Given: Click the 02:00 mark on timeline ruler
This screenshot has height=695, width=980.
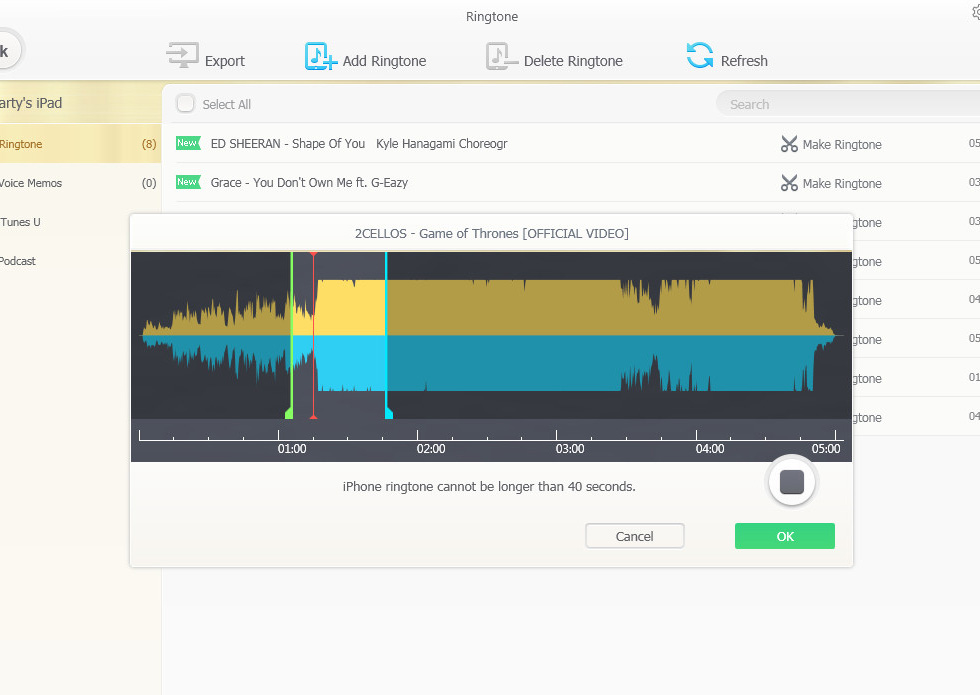Looking at the screenshot, I should [x=431, y=449].
